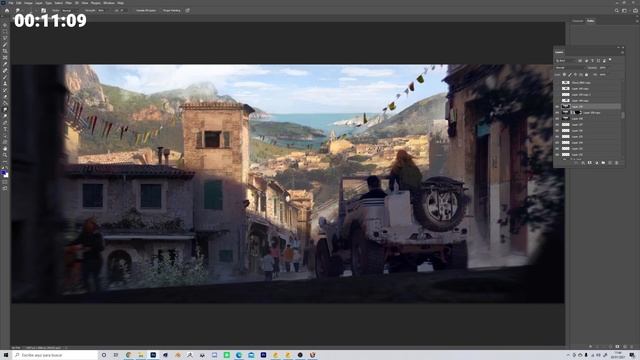The width and height of the screenshot is (640, 360).
Task: Toggle the Sample All Layers checkbox
Action: point(146,11)
